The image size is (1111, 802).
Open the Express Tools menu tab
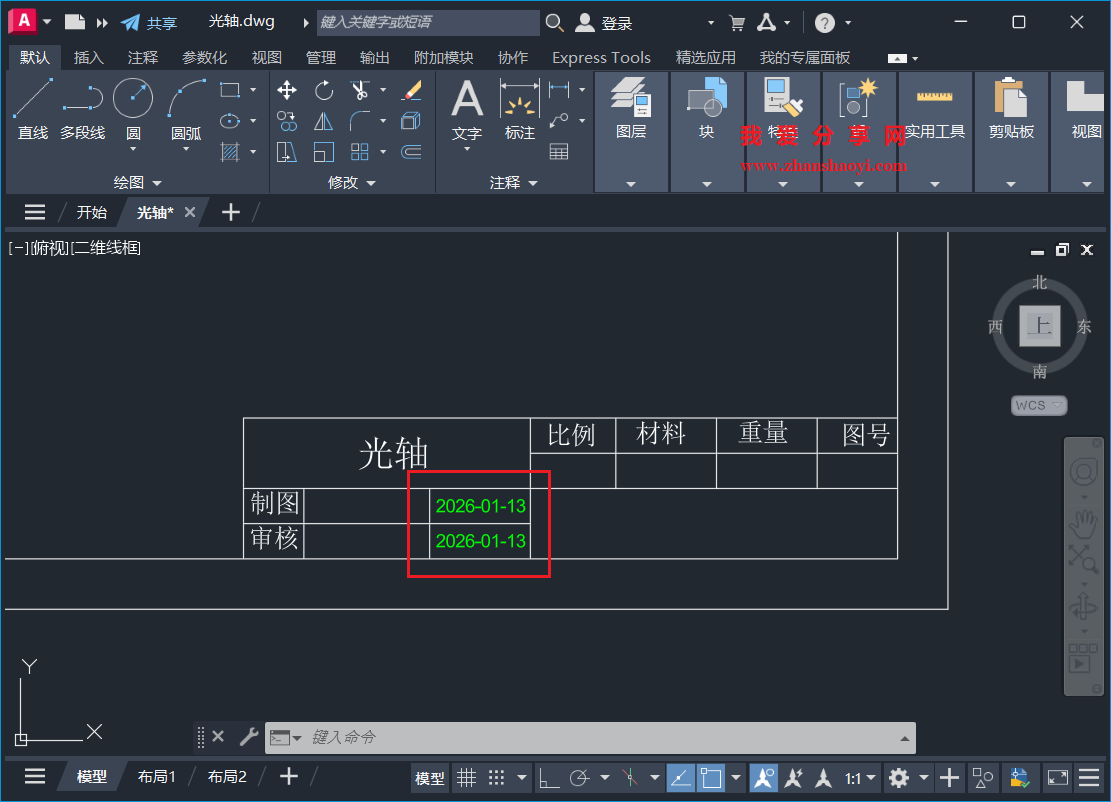601,57
